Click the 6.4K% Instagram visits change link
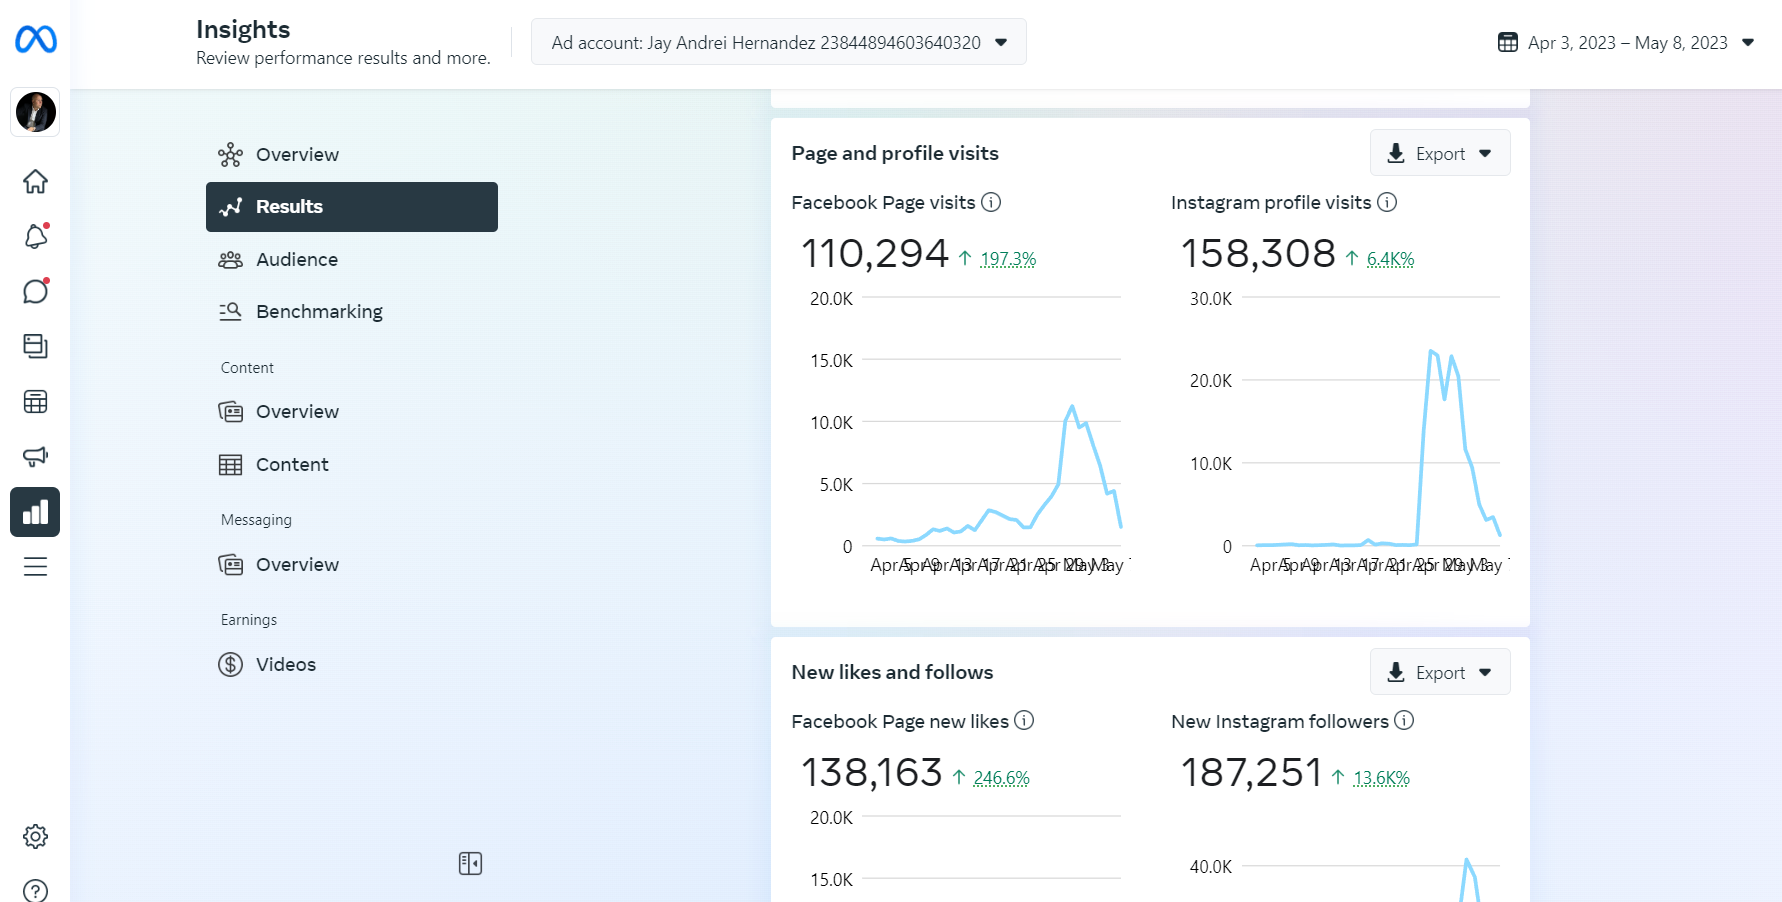Screen dimensions: 1782x902 click(x=1390, y=259)
